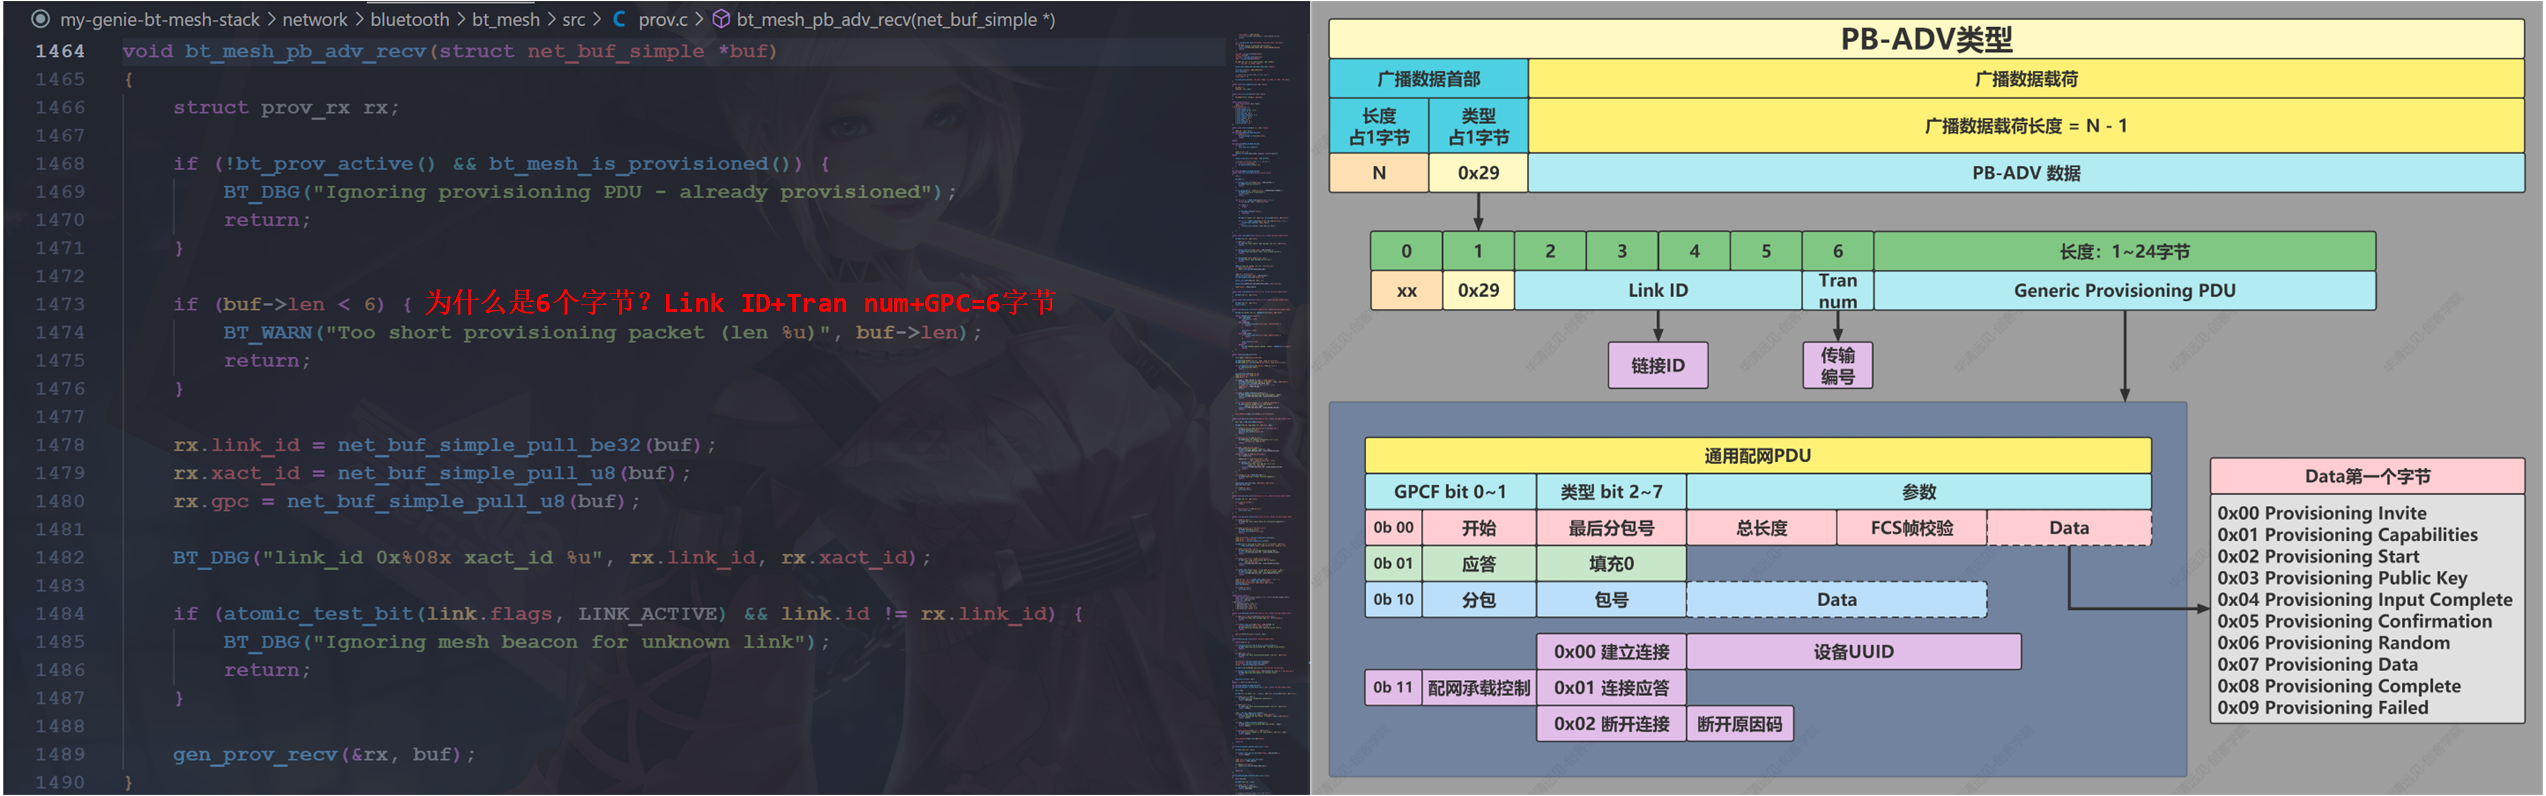Click line number 1489 in the gutter

60,754
